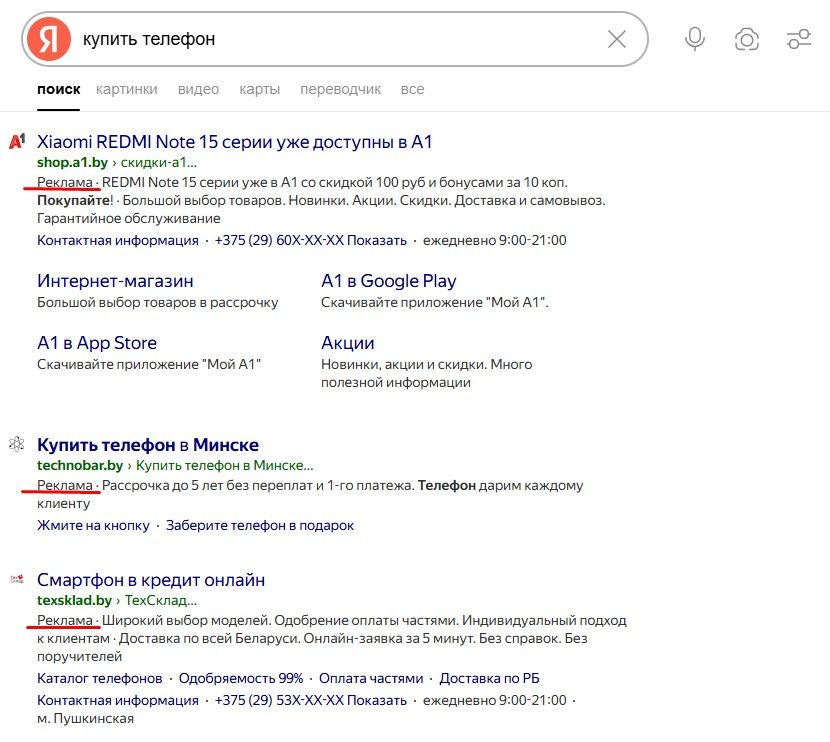Open the Каталог телефонов sitelink

coord(99,678)
